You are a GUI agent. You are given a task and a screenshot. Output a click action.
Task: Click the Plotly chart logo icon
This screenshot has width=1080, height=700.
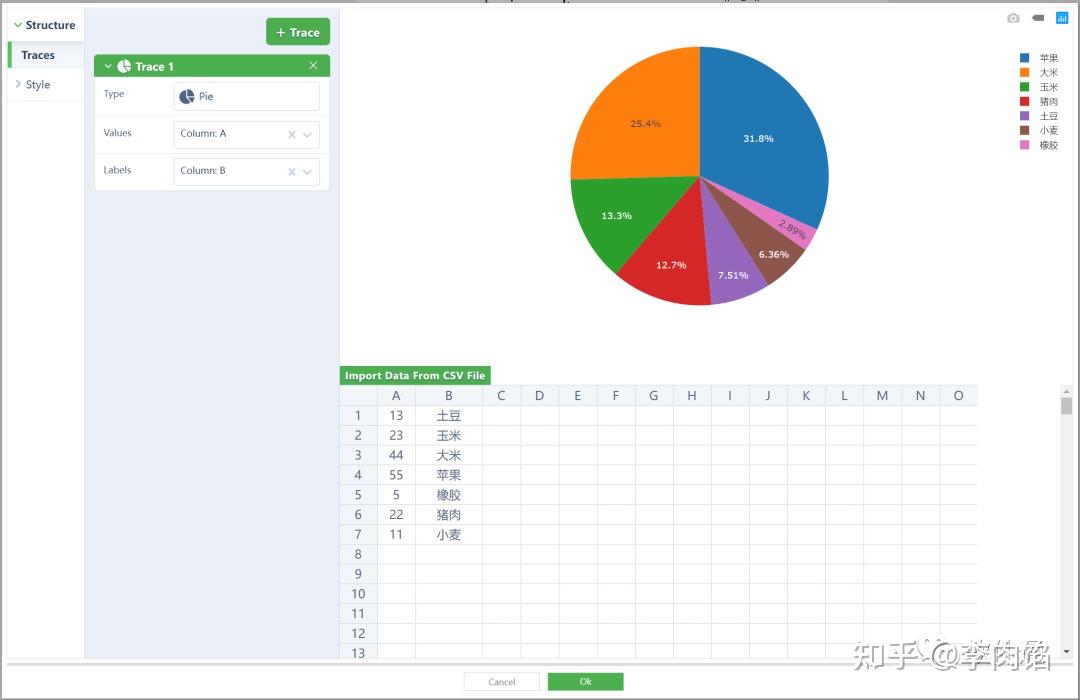coord(1061,18)
